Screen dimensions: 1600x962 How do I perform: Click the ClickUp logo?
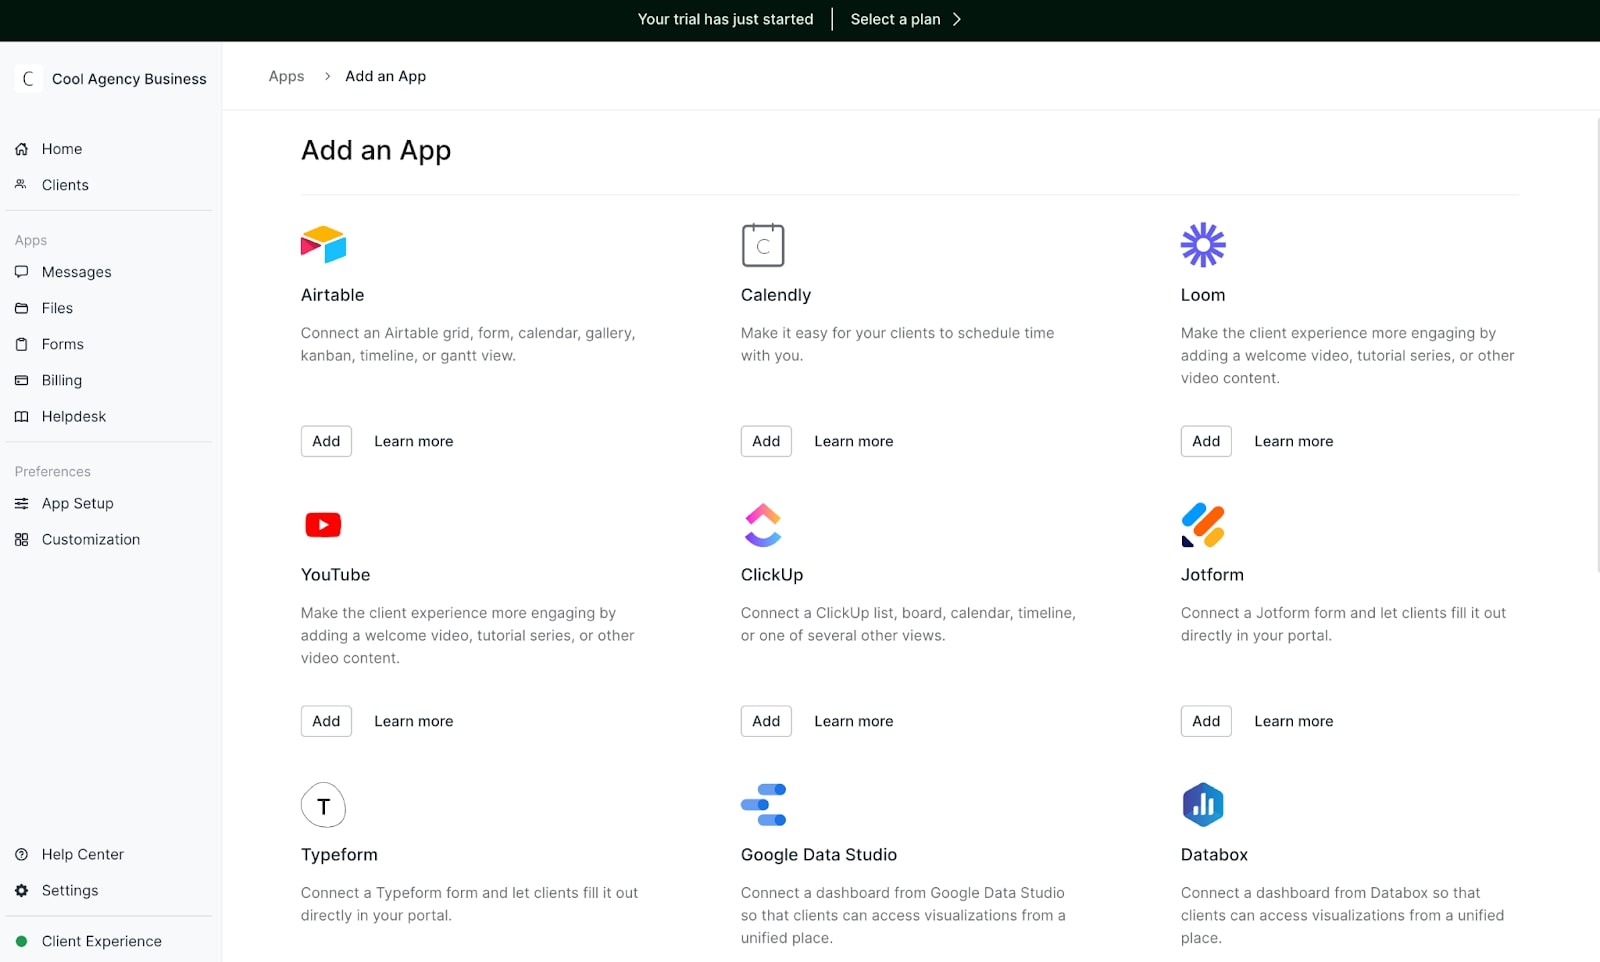[763, 525]
